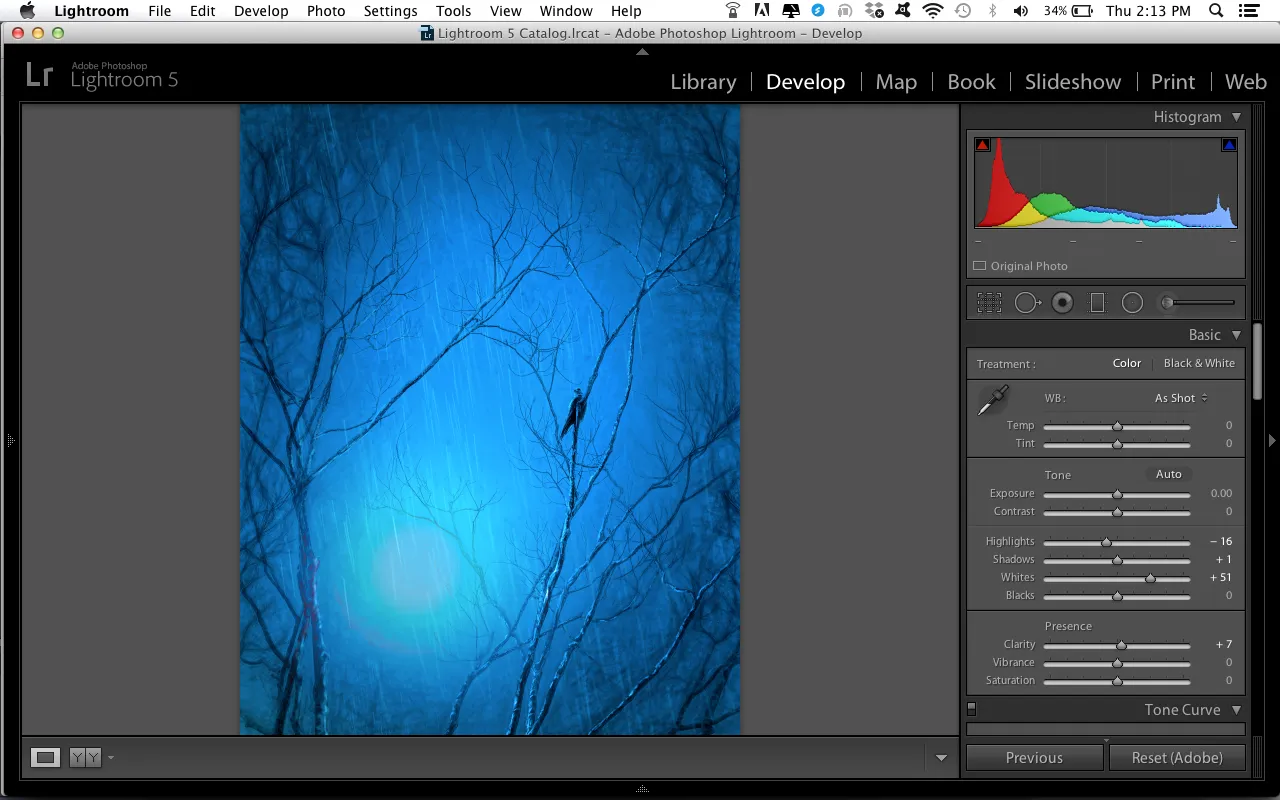Click the Reset (Adobe) button

click(1177, 758)
